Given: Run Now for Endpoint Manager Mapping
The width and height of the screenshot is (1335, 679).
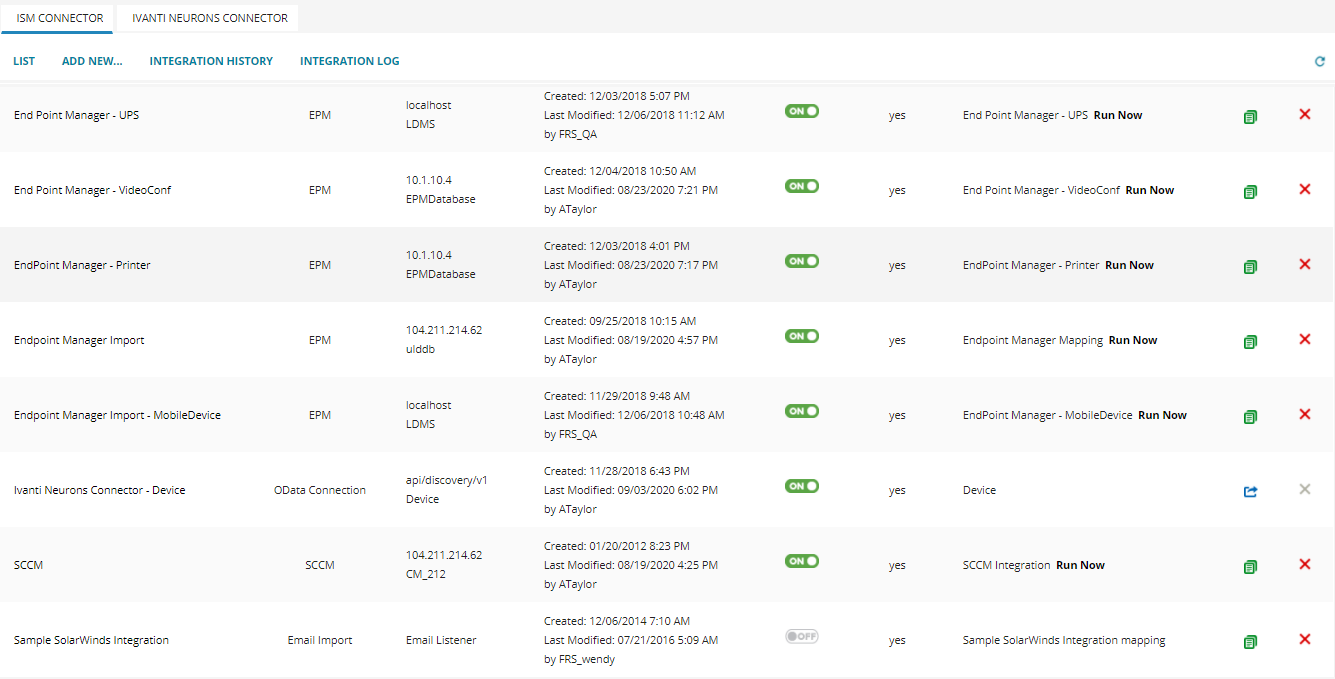Looking at the screenshot, I should click(x=1133, y=340).
